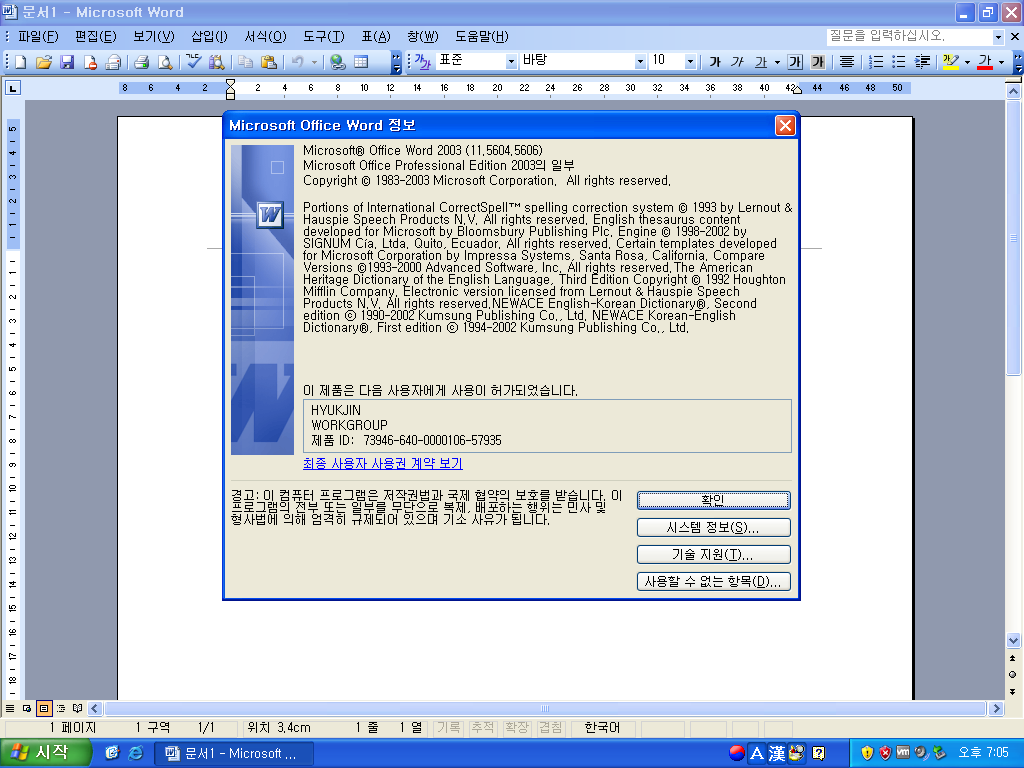The image size is (1024, 768).
Task: Open the font size 10 dropdown
Action: click(690, 61)
